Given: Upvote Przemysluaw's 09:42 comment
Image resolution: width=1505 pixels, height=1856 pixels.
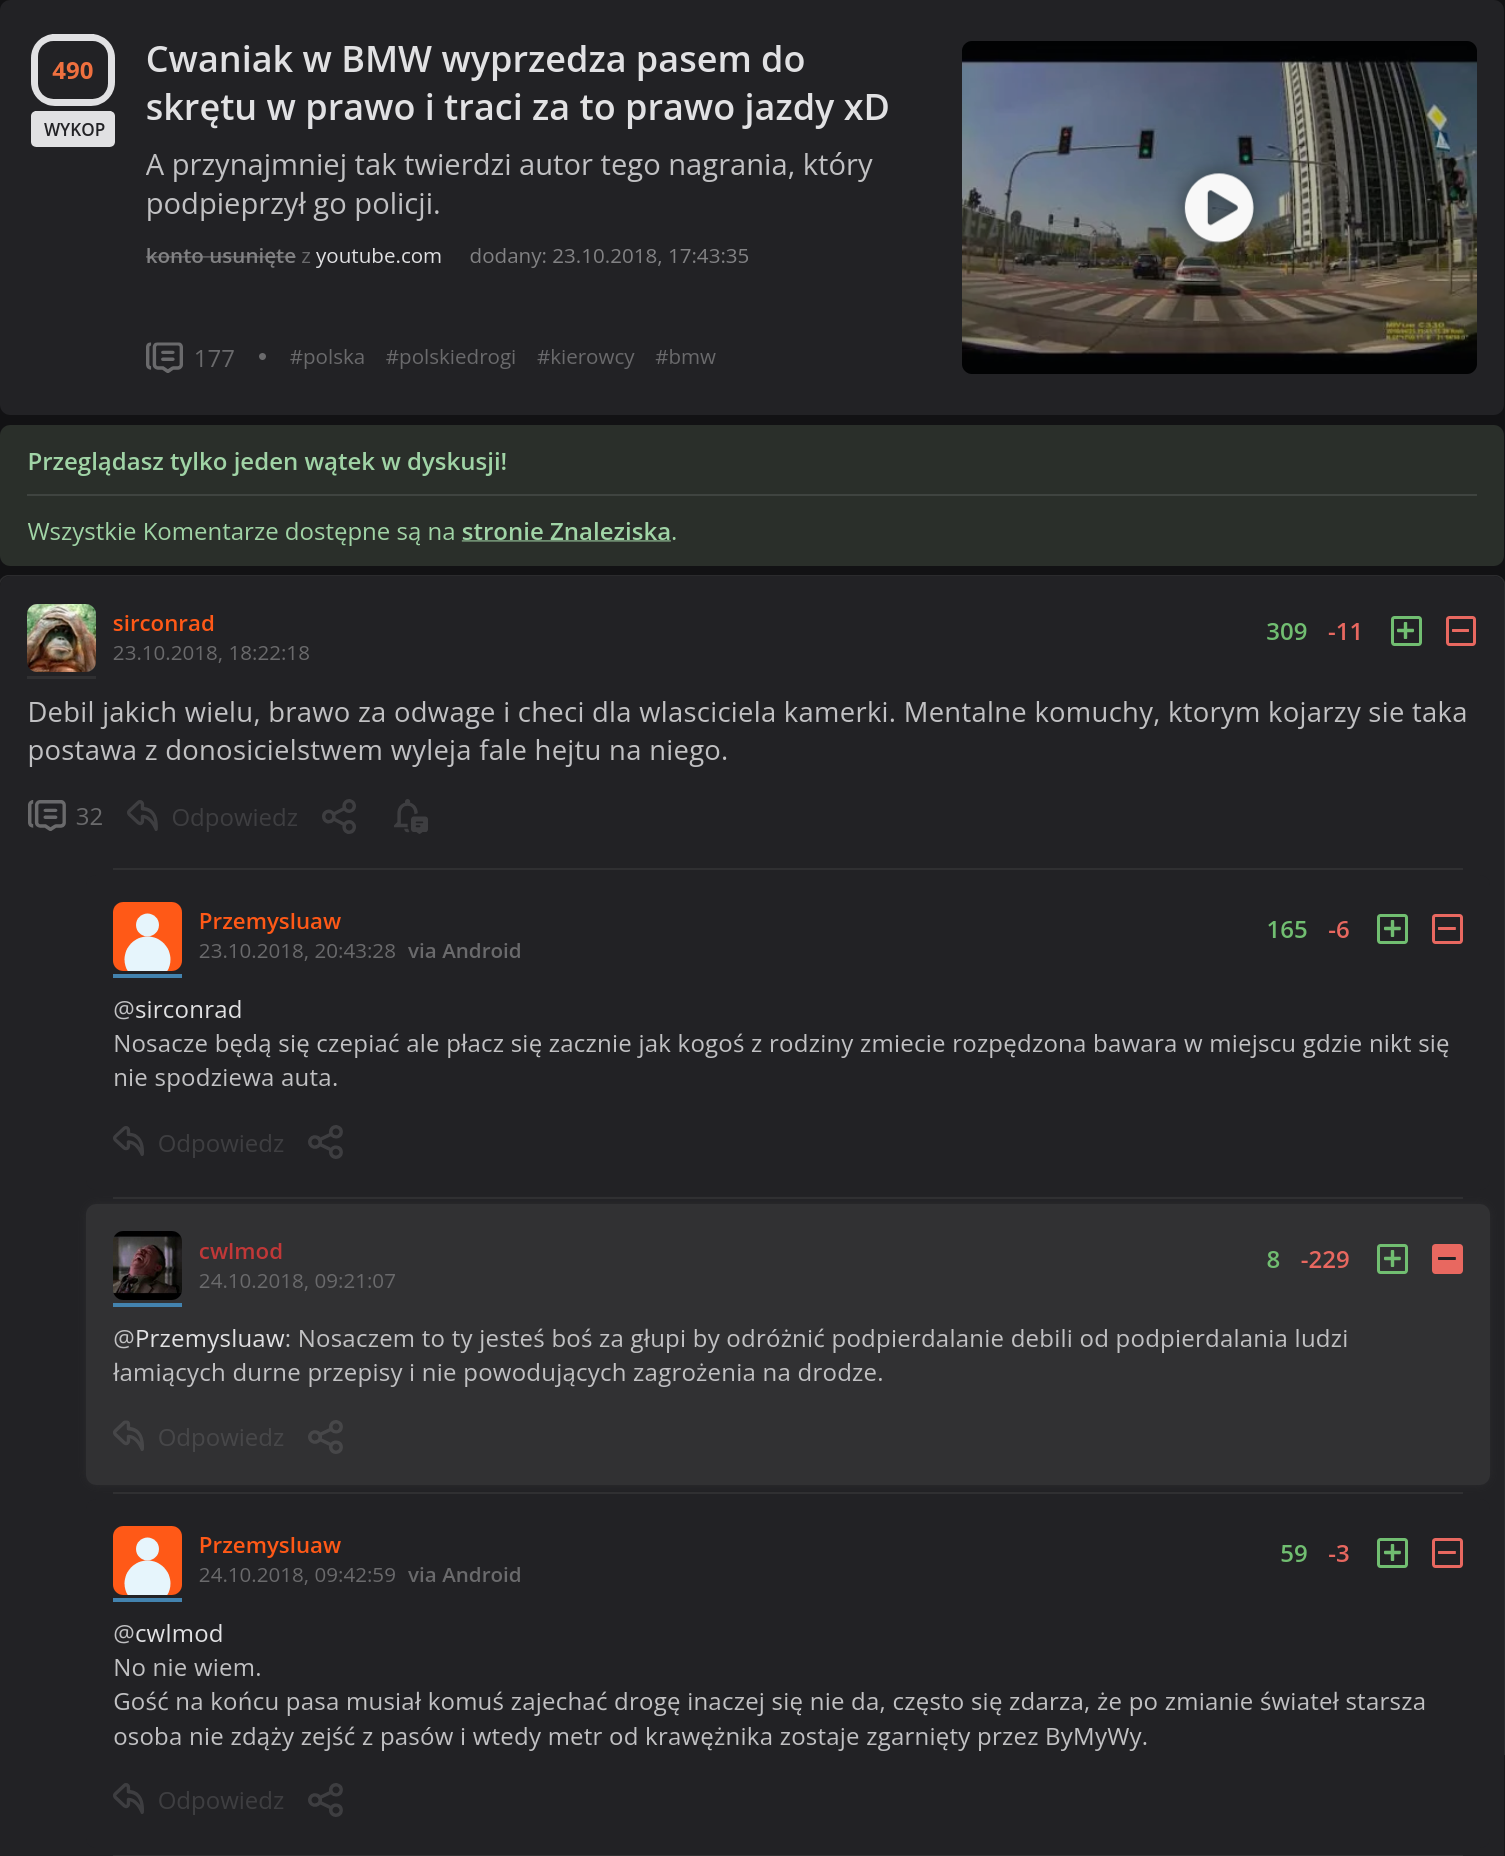Looking at the screenshot, I should coord(1392,1553).
